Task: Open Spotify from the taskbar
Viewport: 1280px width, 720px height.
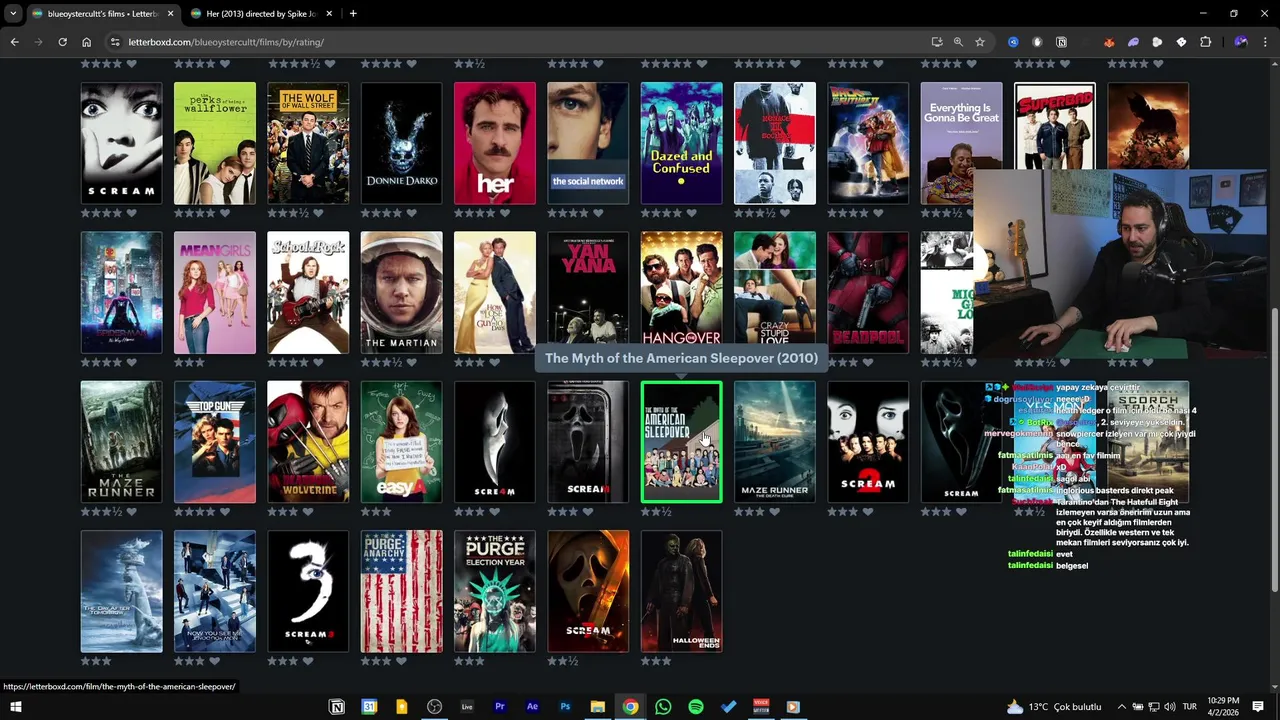Action: click(x=695, y=707)
